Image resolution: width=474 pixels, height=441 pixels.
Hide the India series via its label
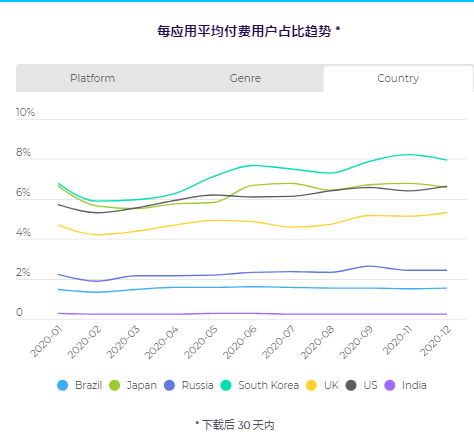[414, 385]
